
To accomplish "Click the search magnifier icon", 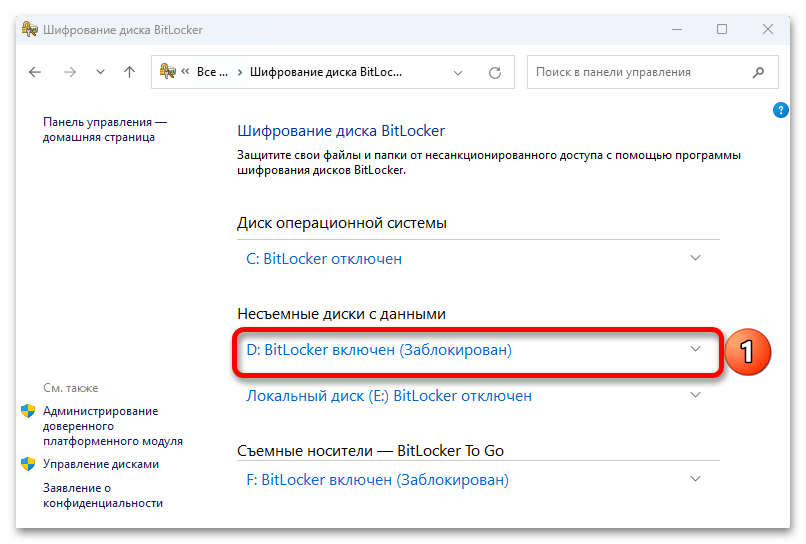I will tap(758, 72).
